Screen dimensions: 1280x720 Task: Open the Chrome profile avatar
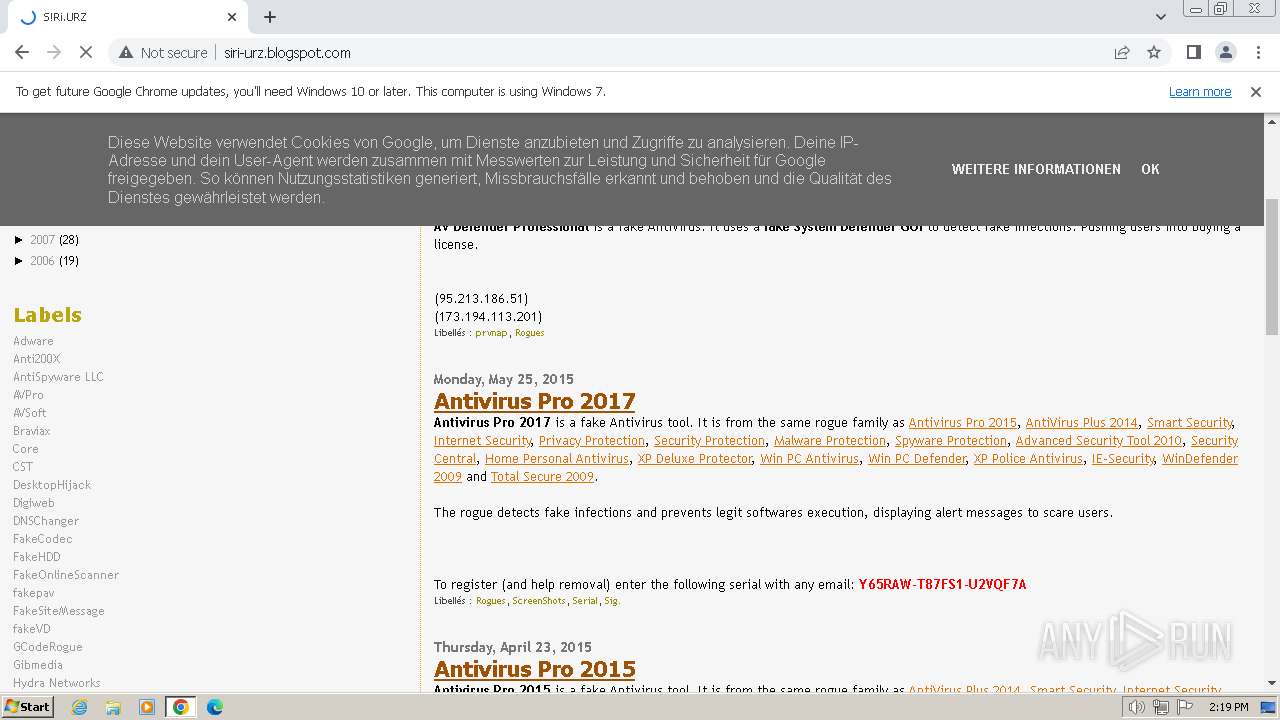(1225, 53)
